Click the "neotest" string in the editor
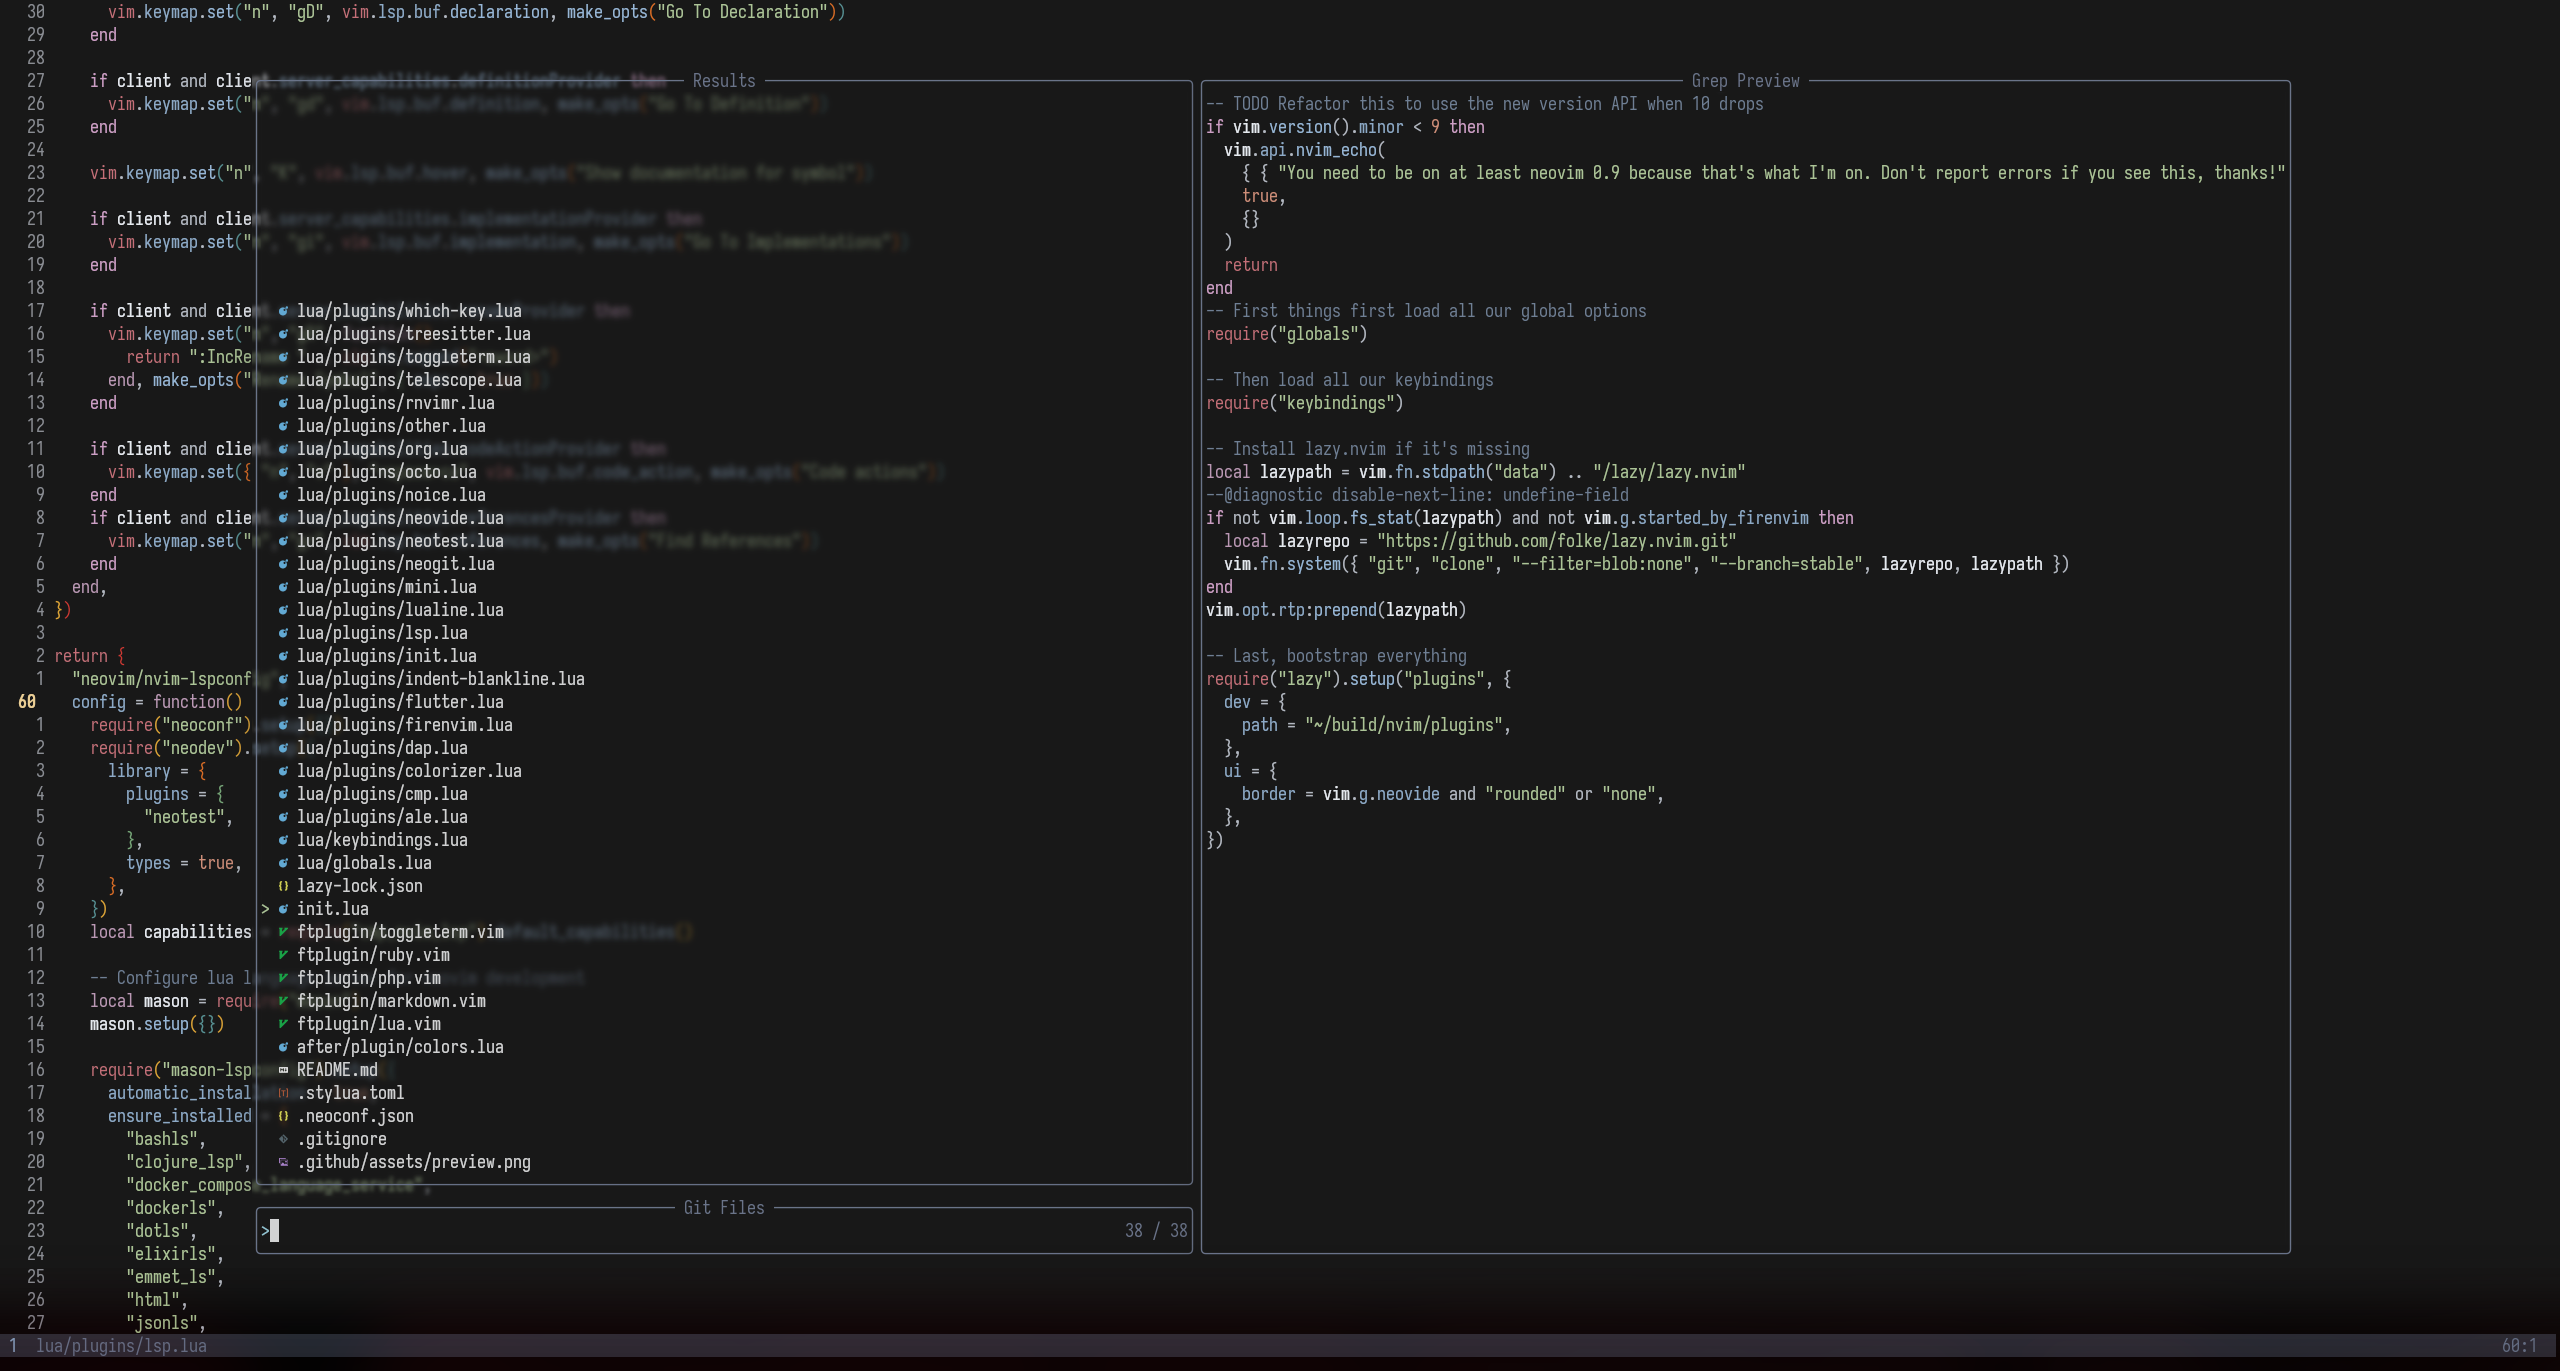 (x=184, y=817)
